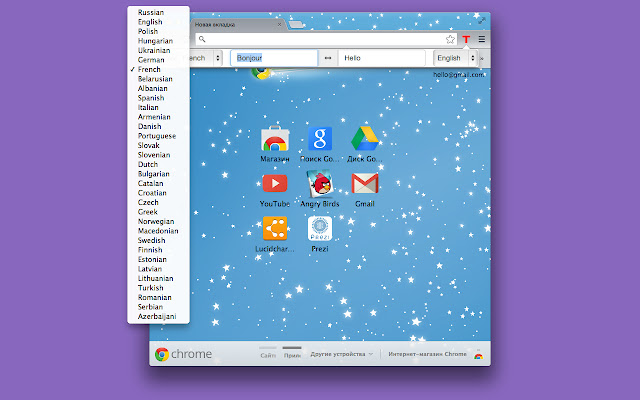Switch to the Сайты page section
The width and height of the screenshot is (640, 400).
(x=268, y=353)
